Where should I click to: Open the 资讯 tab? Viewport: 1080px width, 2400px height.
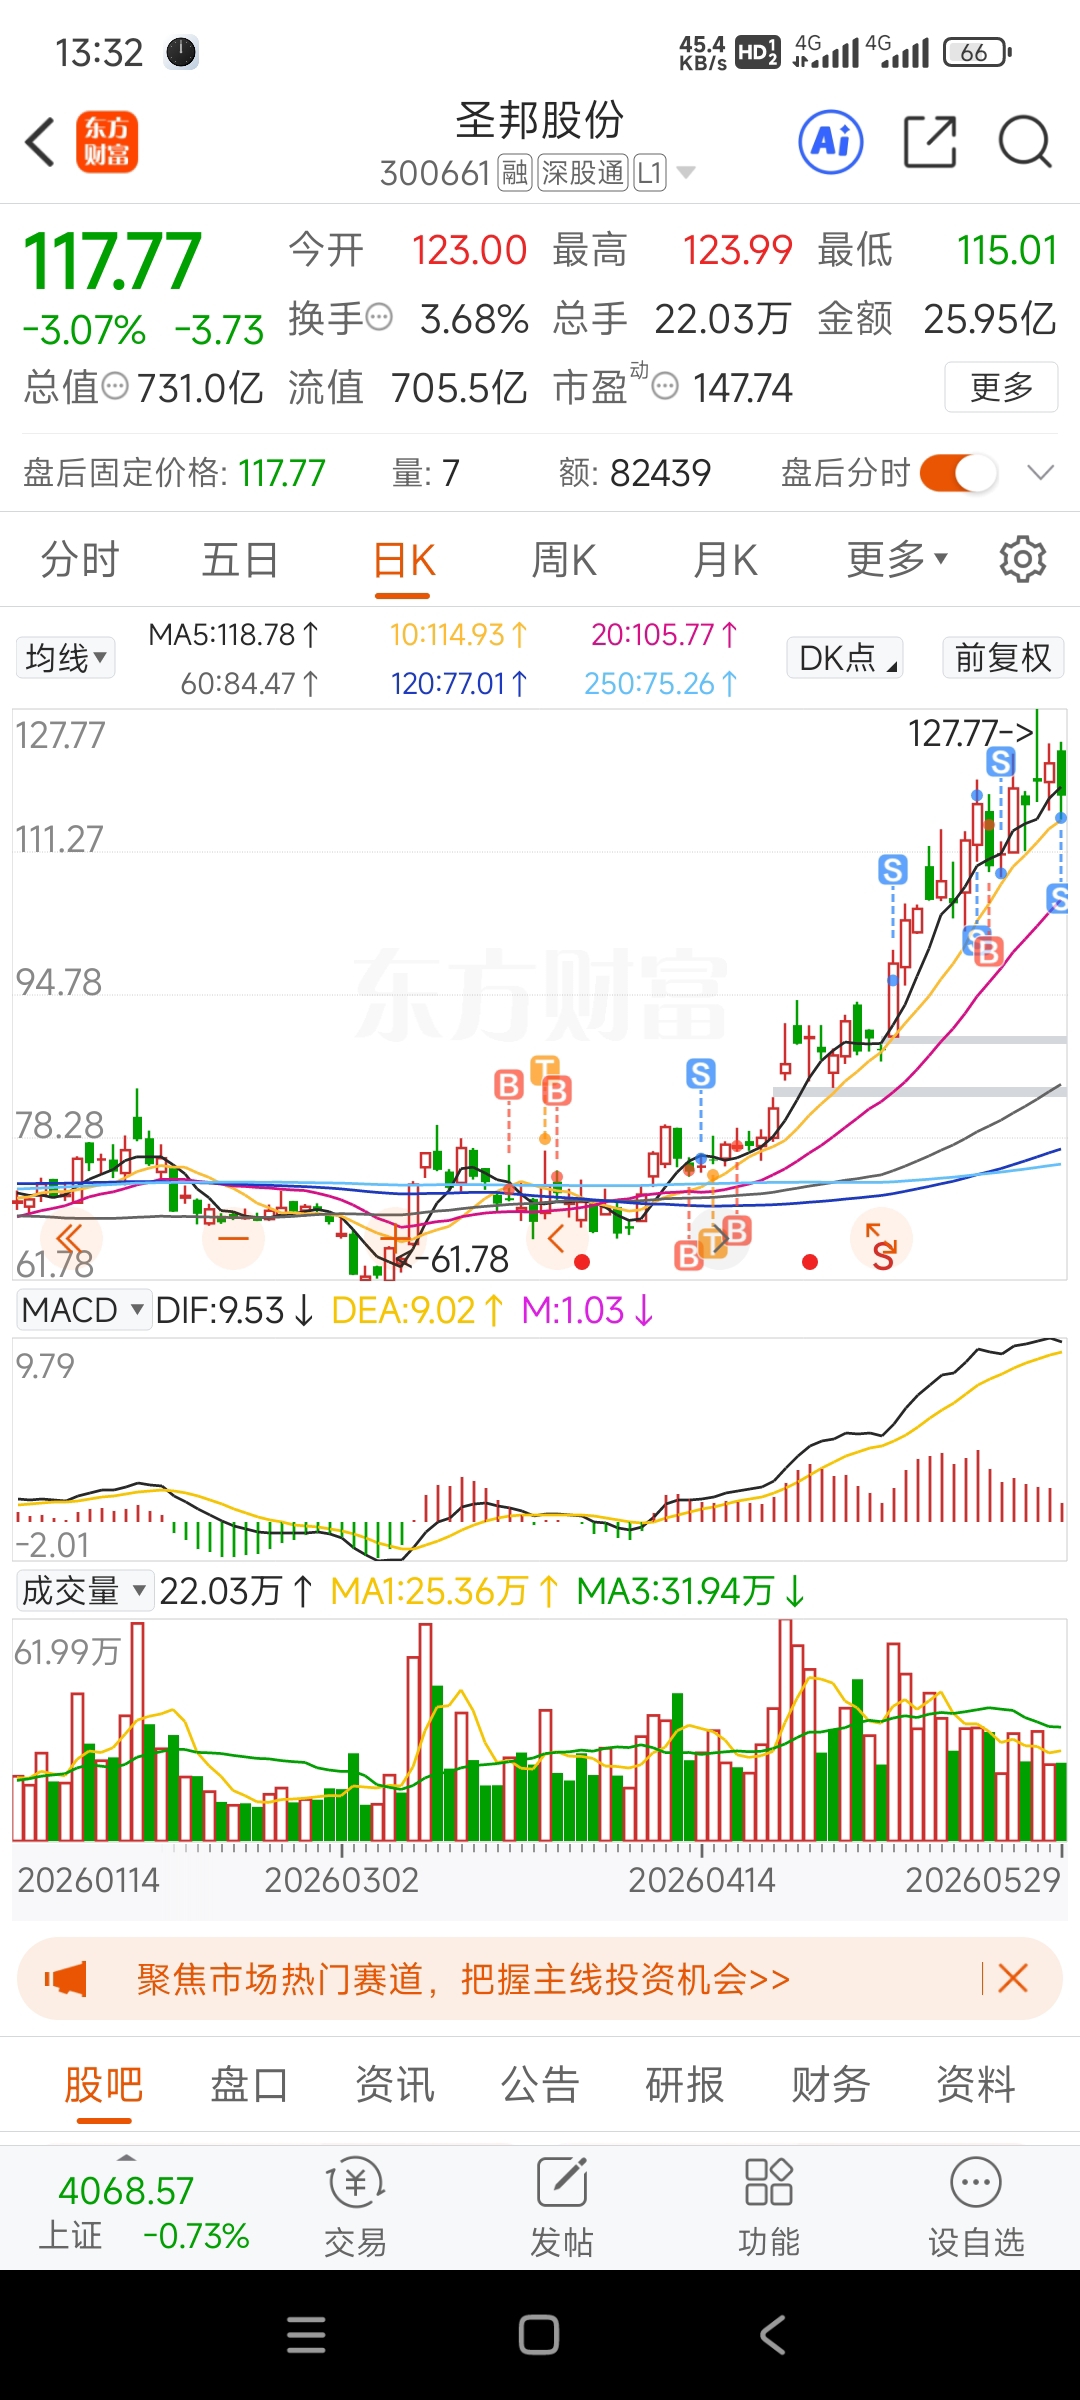click(x=395, y=2085)
